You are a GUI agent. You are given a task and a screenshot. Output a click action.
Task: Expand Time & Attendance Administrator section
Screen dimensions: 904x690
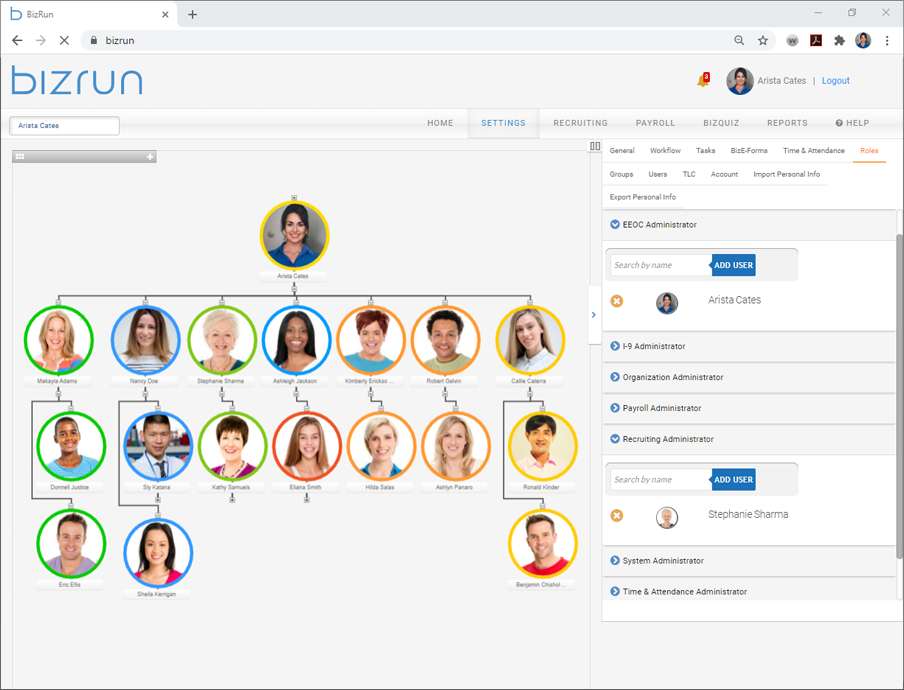[615, 591]
